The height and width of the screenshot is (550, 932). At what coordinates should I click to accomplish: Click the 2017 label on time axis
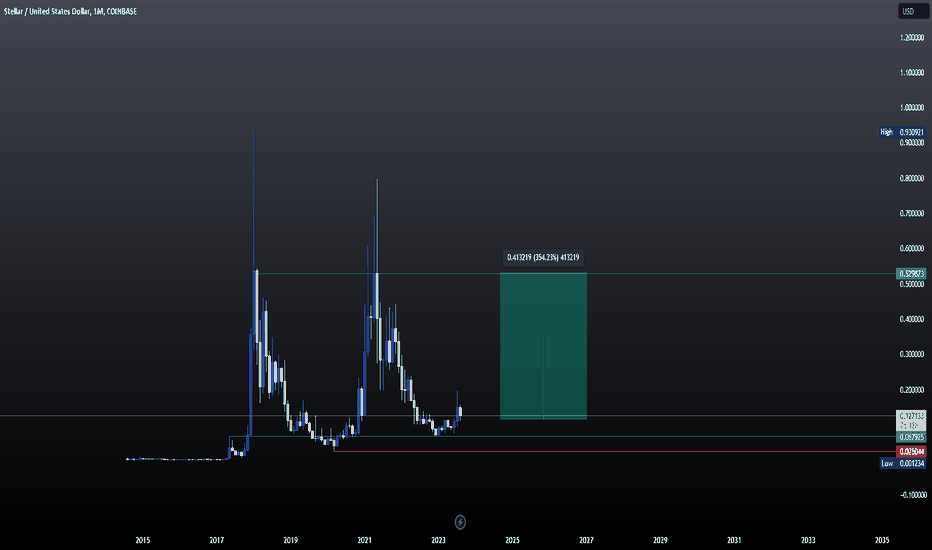216,540
